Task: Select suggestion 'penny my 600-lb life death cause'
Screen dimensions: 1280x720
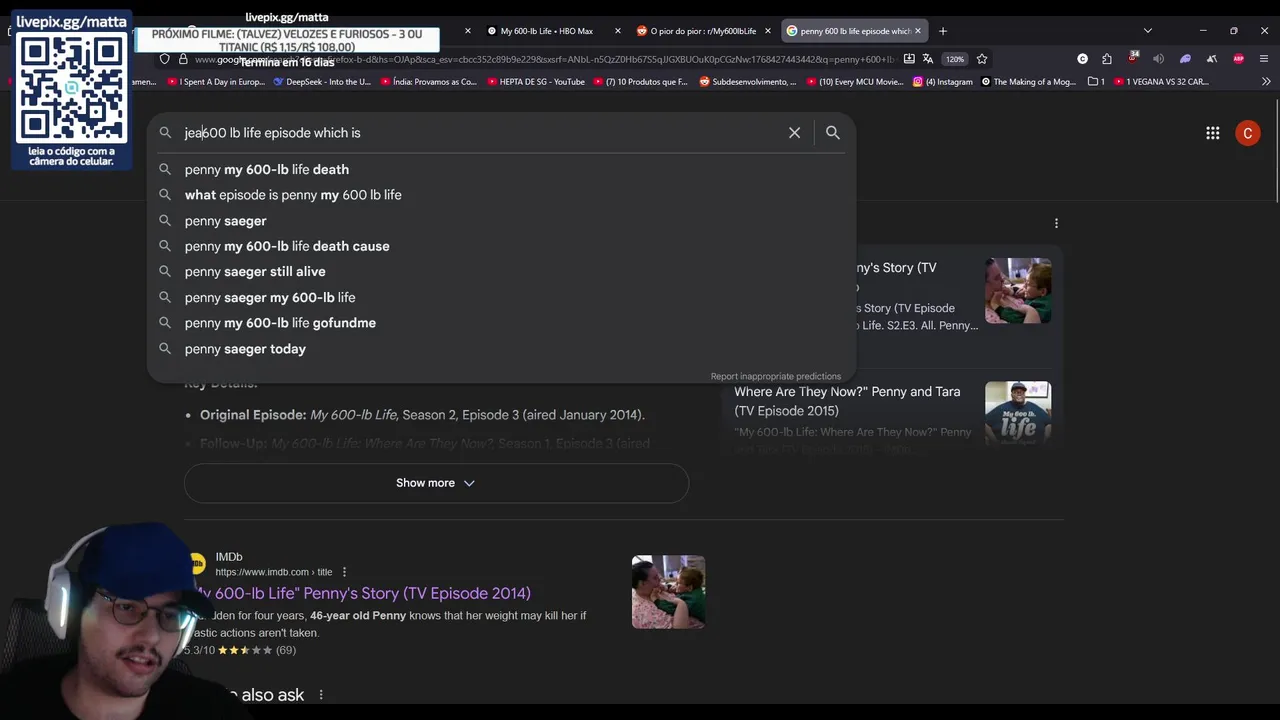Action: point(501,246)
